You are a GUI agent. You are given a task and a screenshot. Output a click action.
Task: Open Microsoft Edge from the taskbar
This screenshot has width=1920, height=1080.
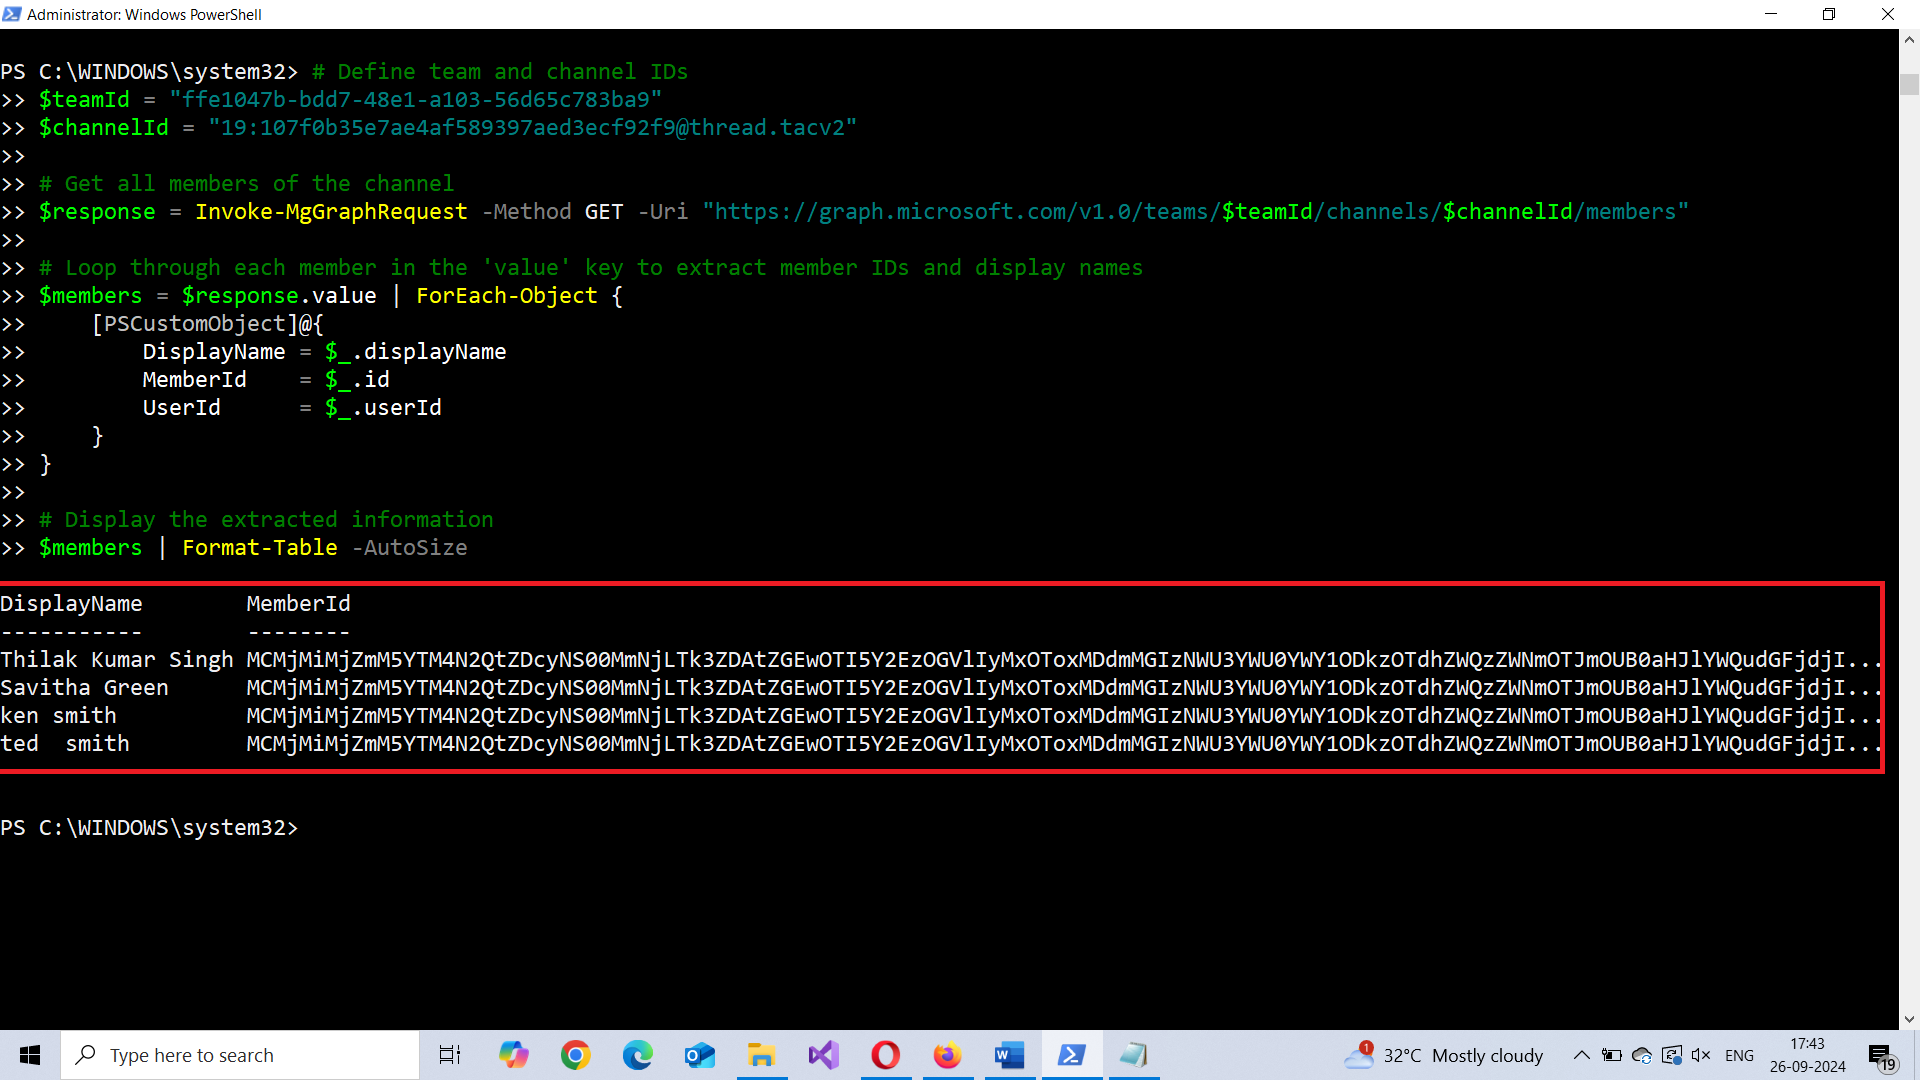tap(638, 1055)
